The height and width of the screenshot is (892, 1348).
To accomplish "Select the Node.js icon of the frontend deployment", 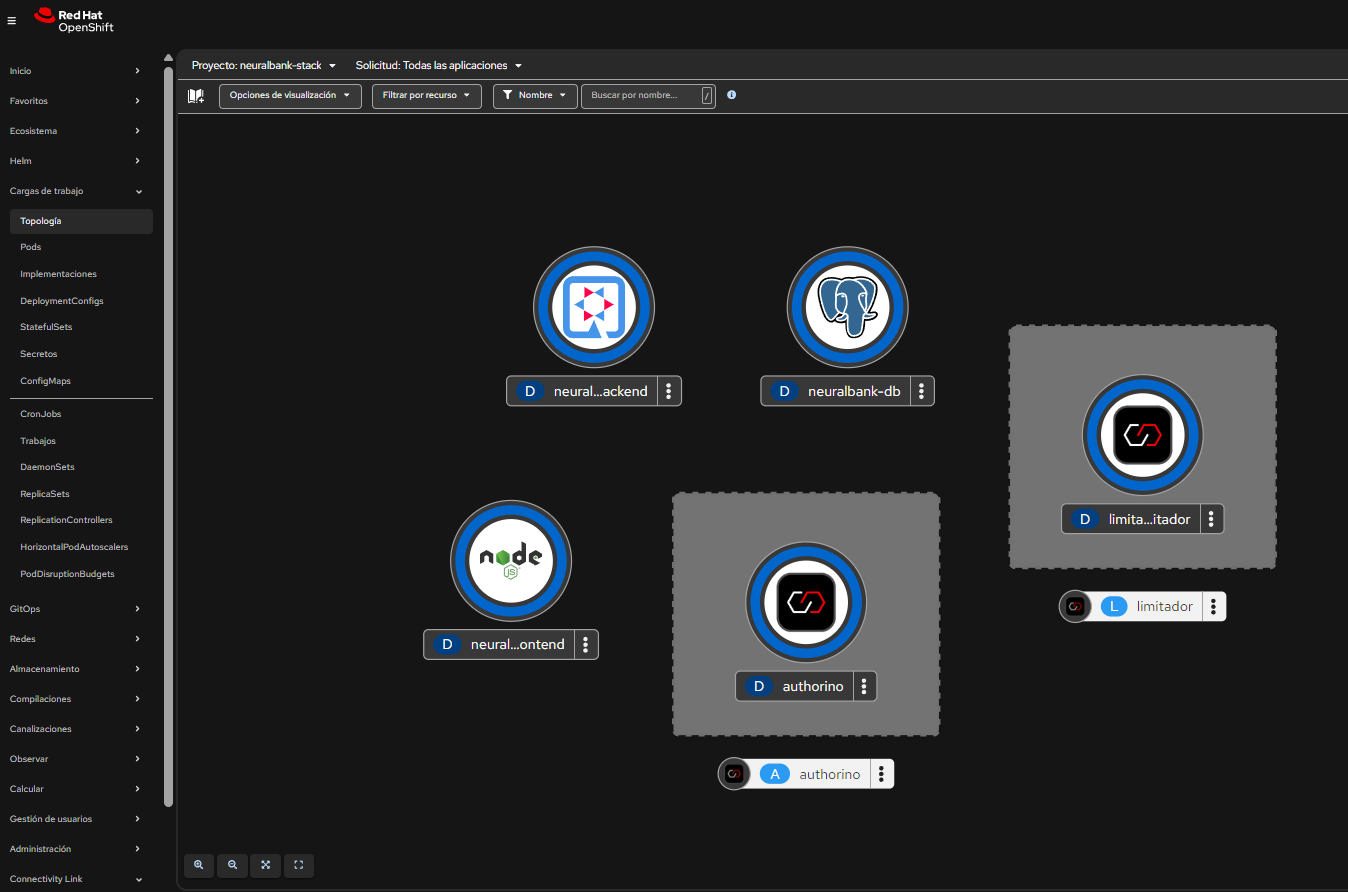I will 511,561.
